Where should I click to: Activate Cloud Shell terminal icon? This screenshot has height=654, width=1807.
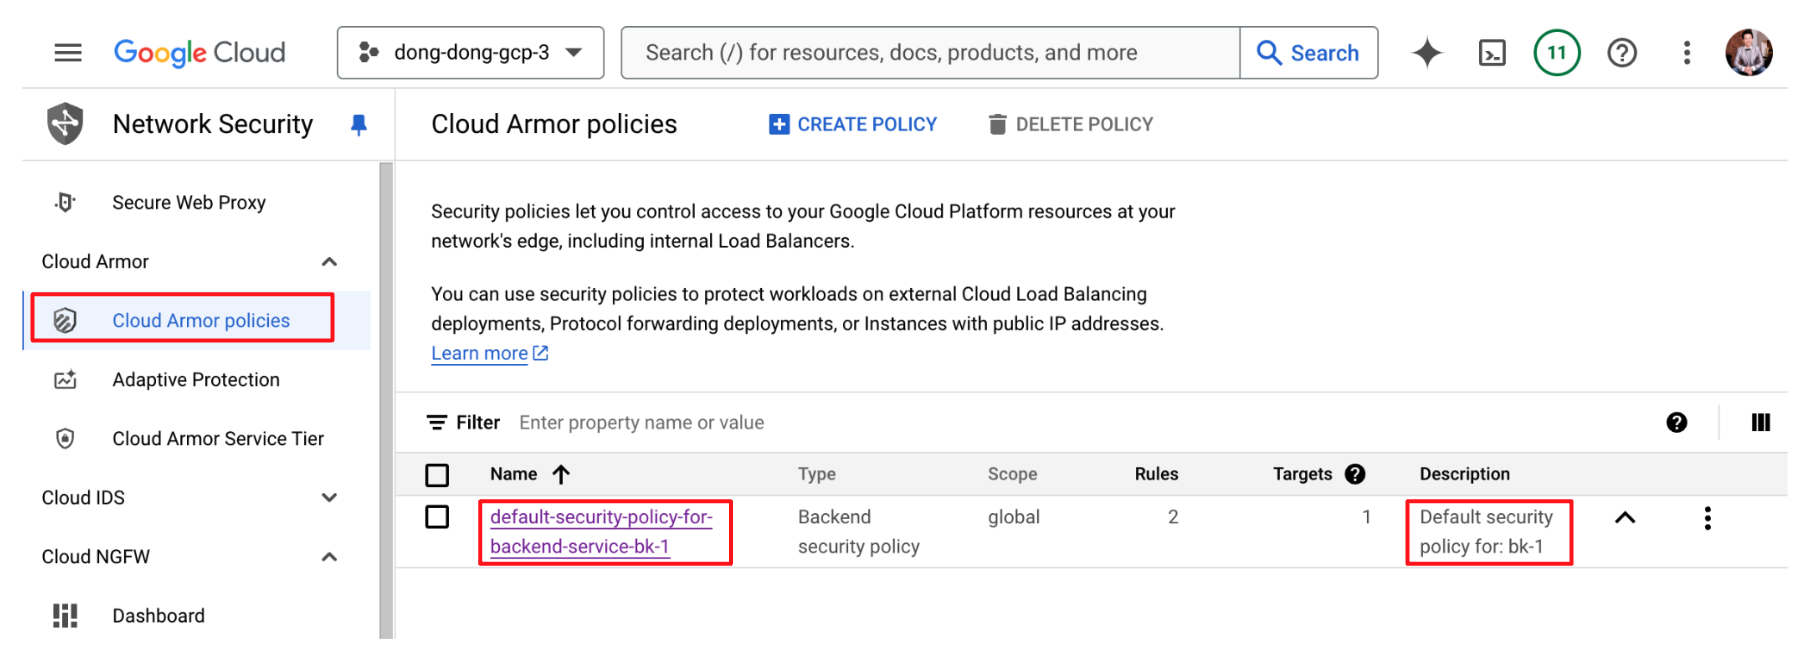tap(1492, 52)
